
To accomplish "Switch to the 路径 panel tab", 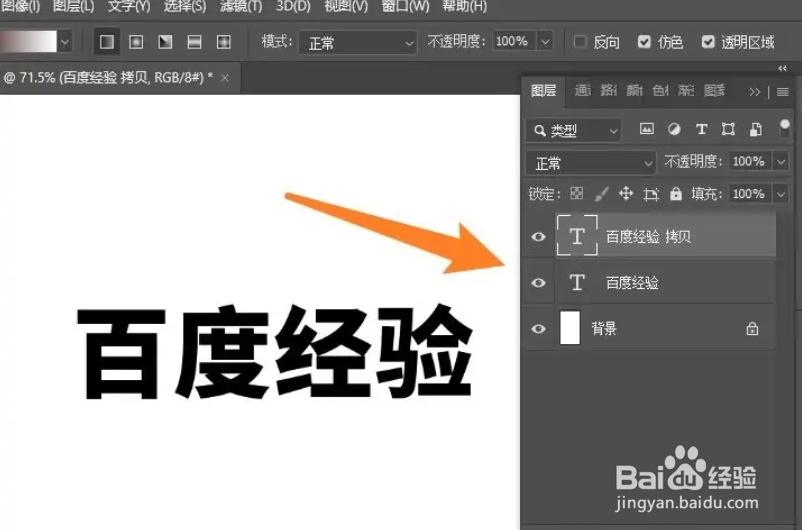I will coord(609,91).
